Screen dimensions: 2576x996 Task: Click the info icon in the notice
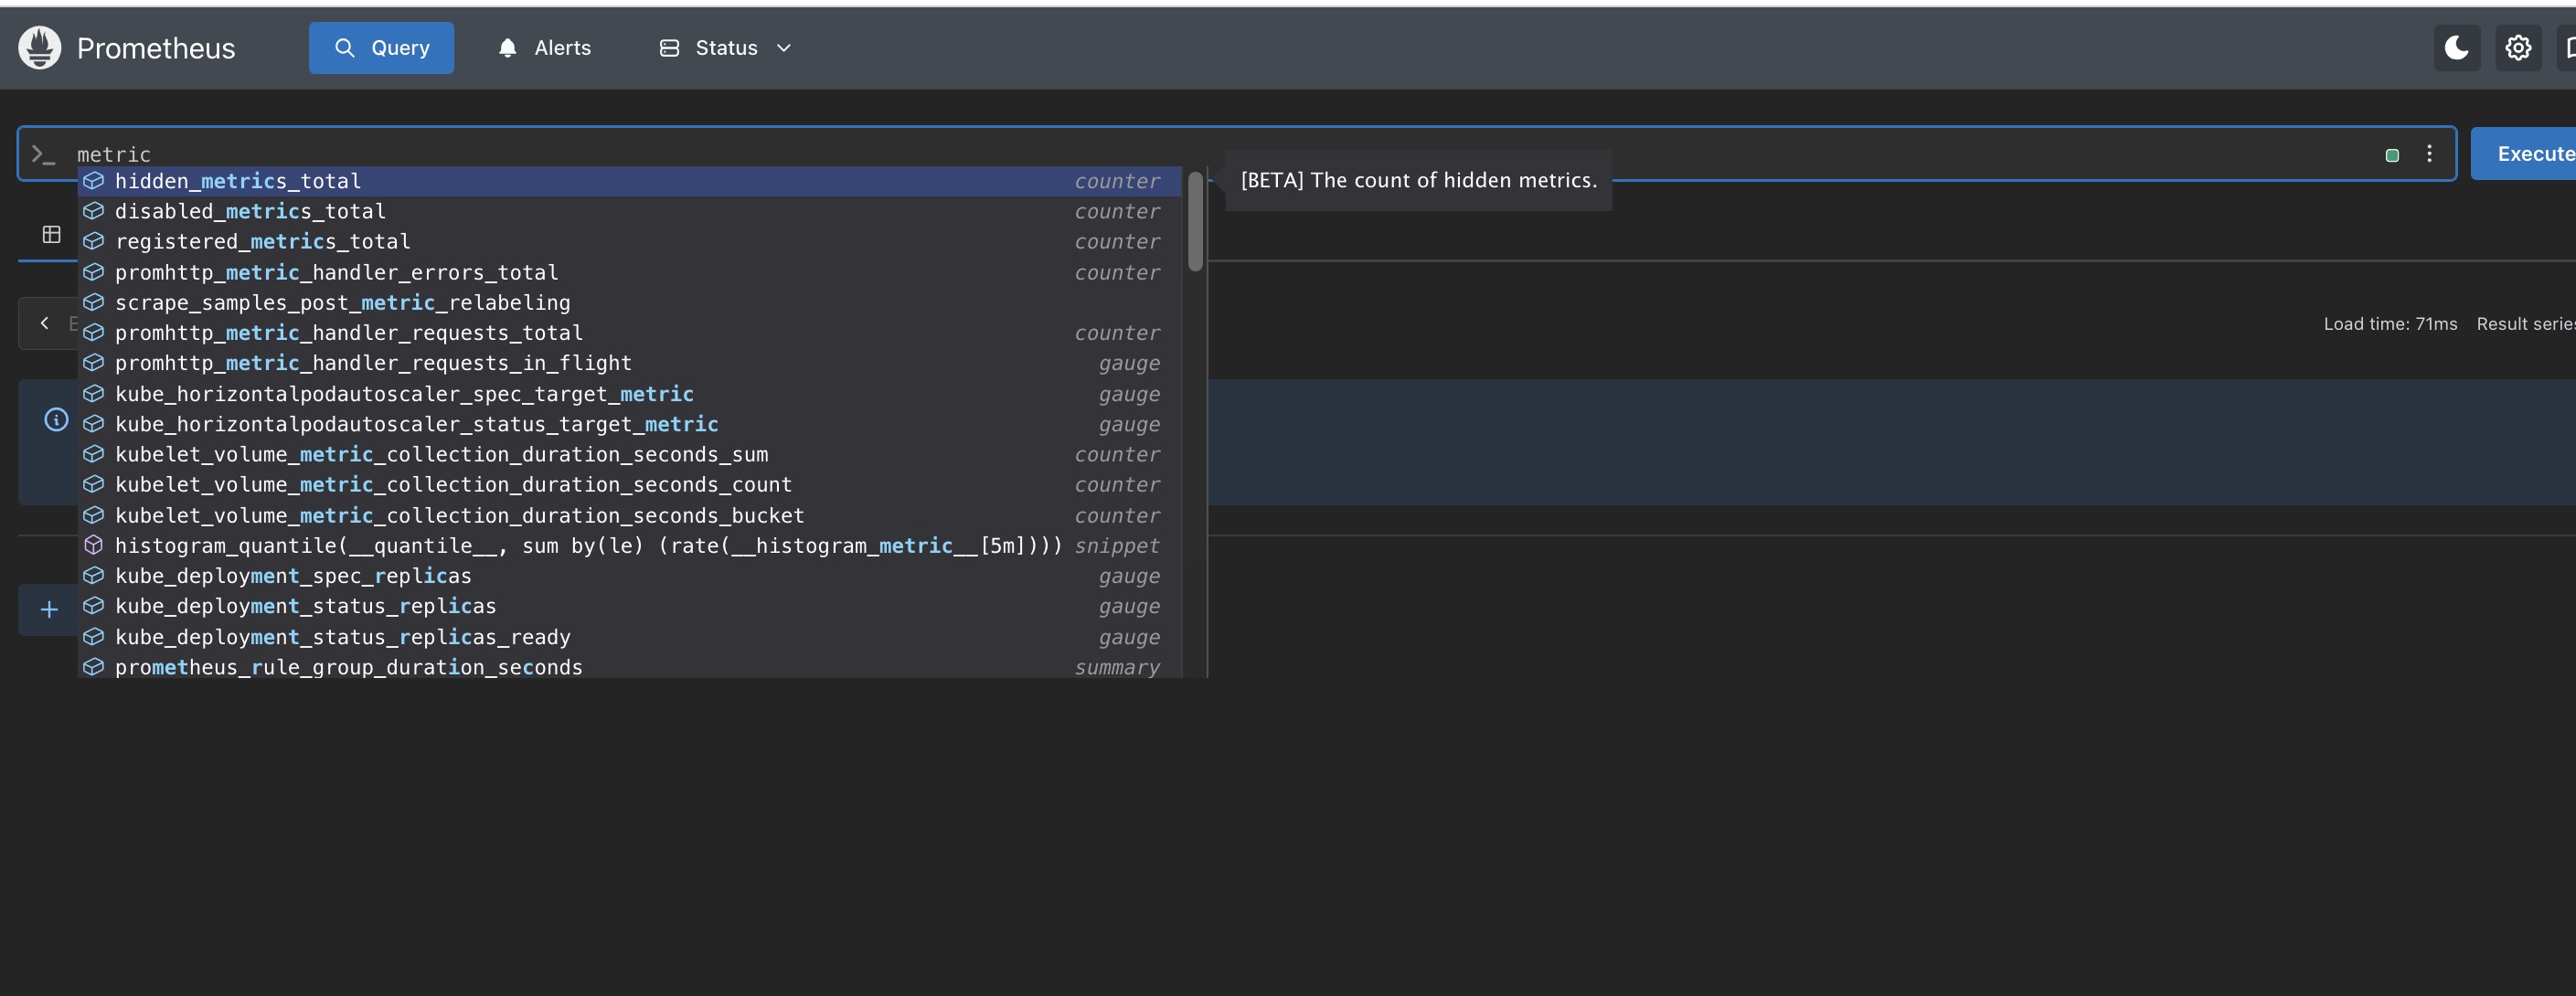(x=56, y=419)
